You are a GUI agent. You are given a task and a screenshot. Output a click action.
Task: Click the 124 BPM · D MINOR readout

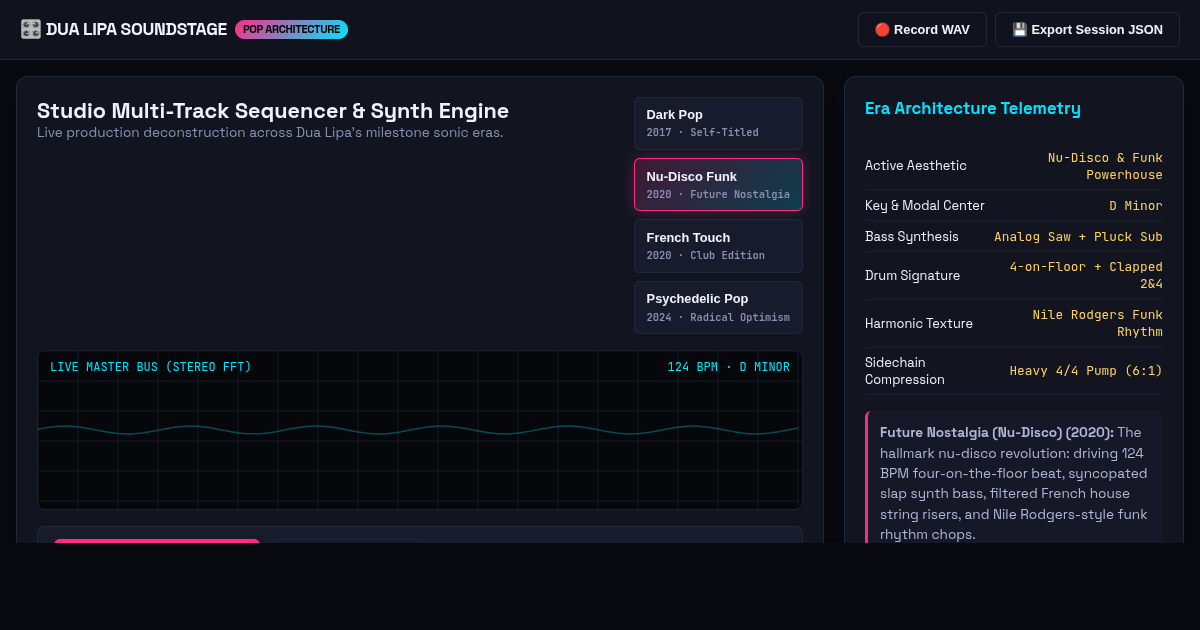728,367
